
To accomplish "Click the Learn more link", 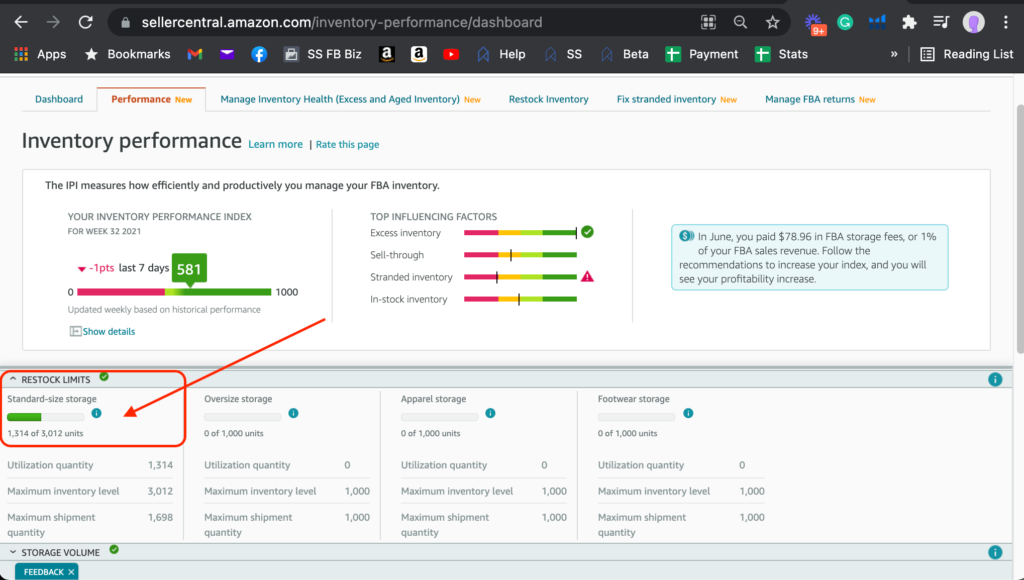I will pos(275,144).
